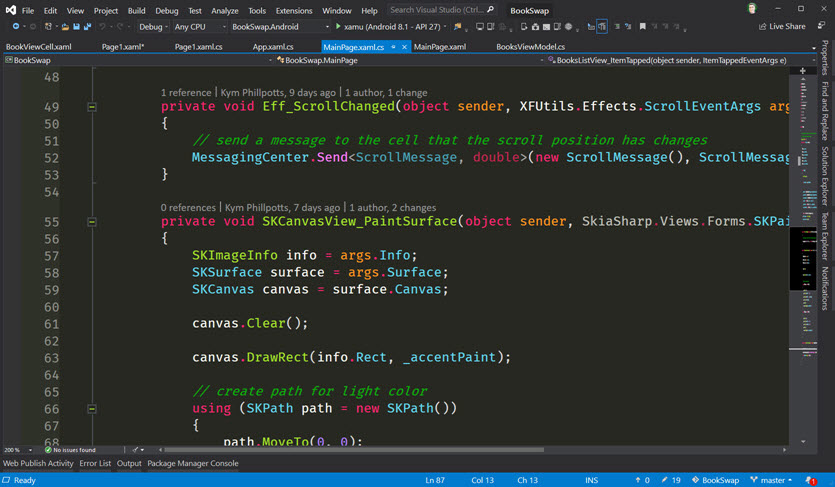Open the feedback icon next to Live Share

tap(822, 26)
